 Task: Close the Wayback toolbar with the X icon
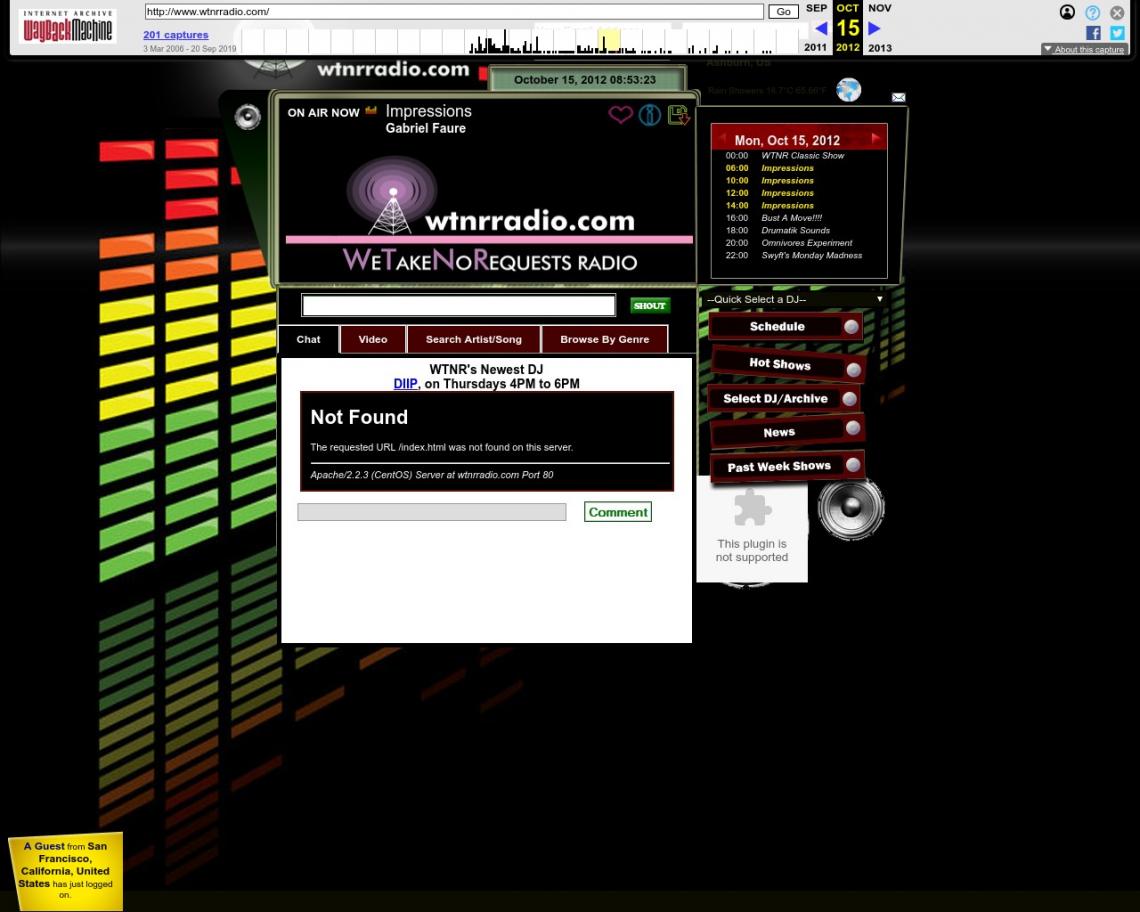[x=1117, y=12]
